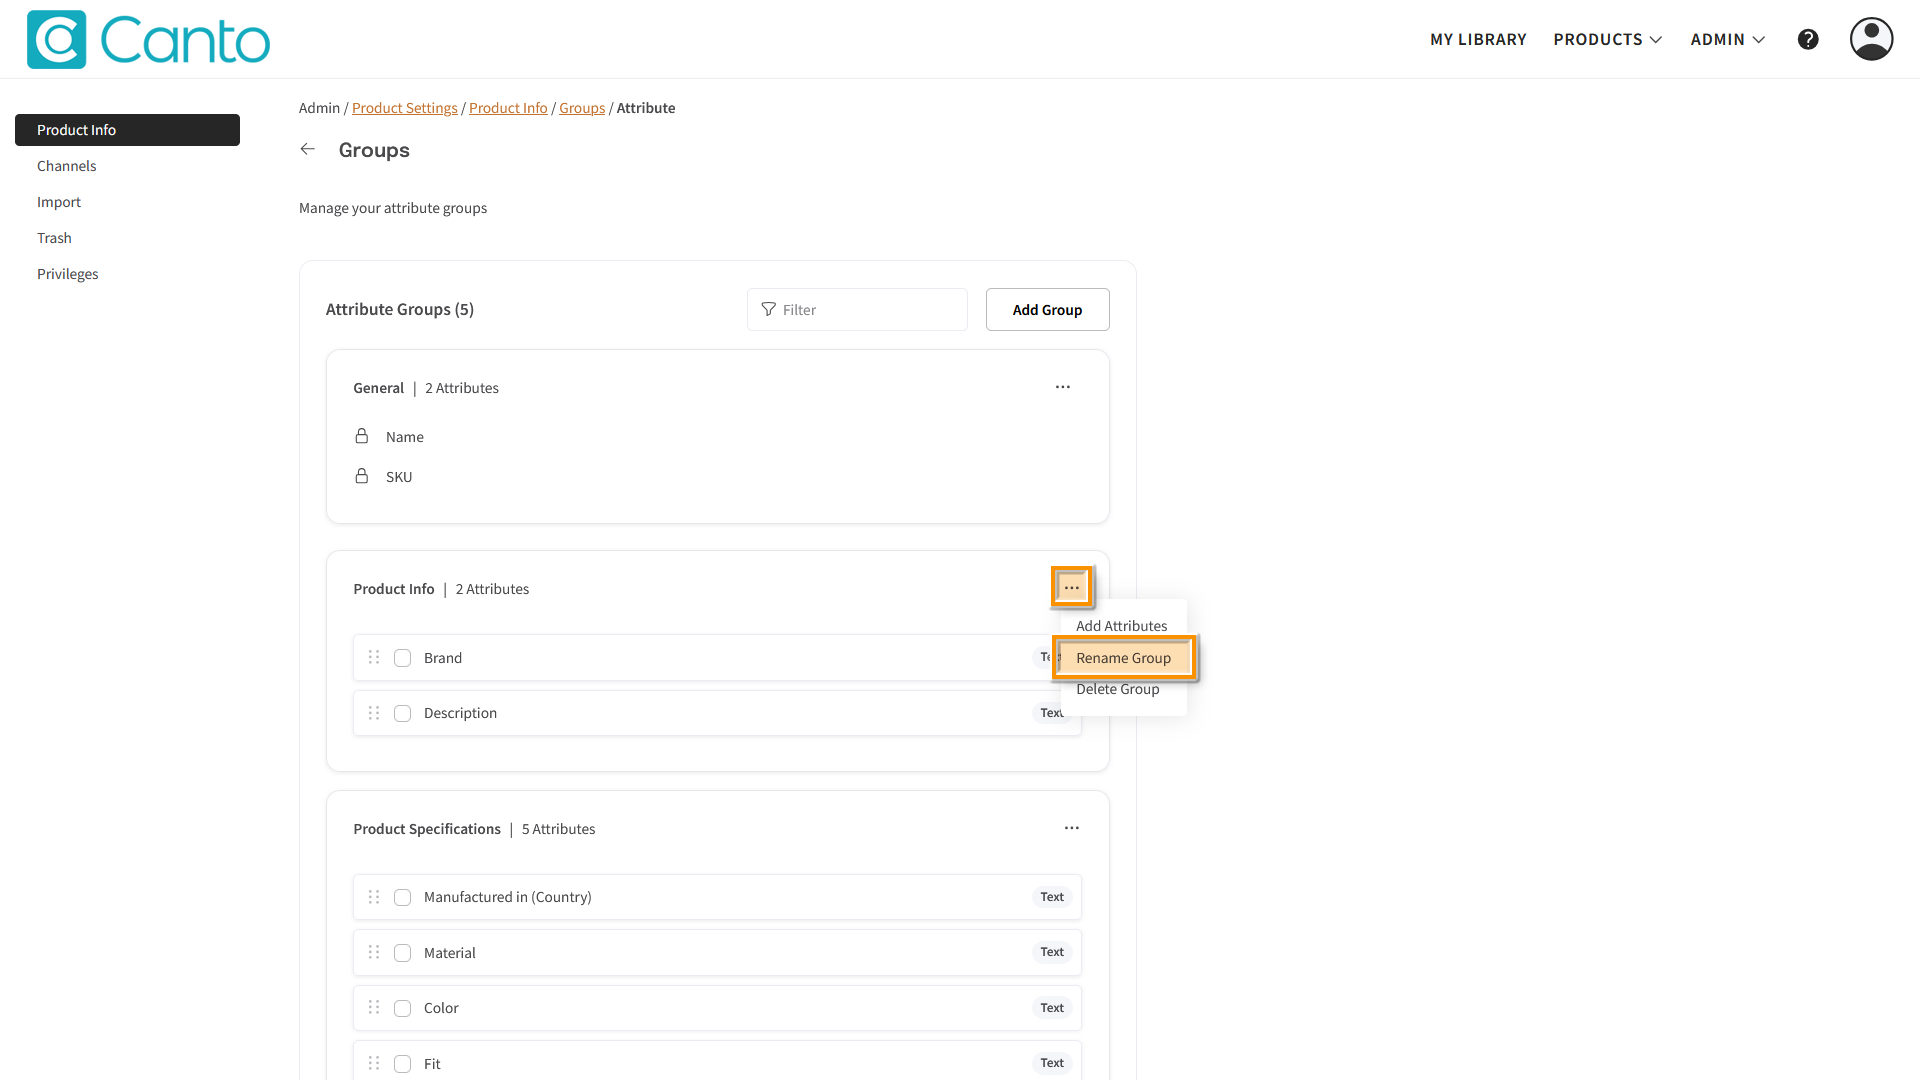
Task: Click the Color attribute label
Action: 441,1008
